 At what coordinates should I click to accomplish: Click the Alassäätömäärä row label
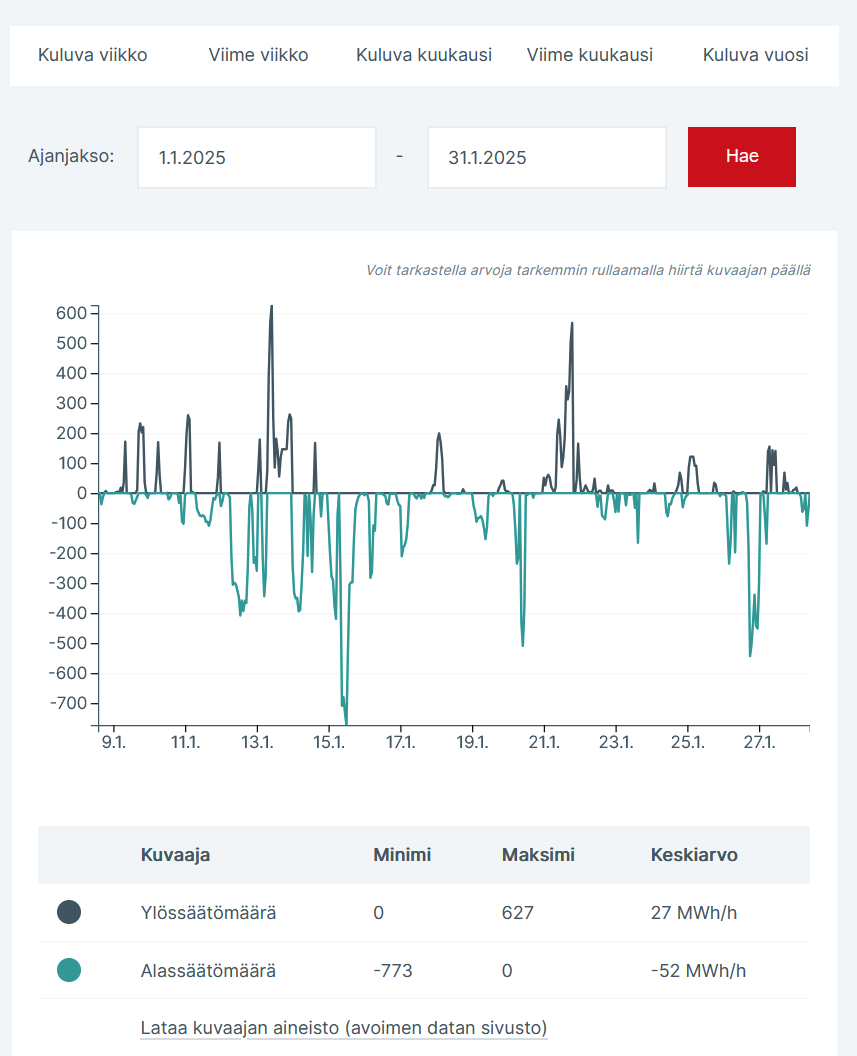pyautogui.click(x=208, y=970)
